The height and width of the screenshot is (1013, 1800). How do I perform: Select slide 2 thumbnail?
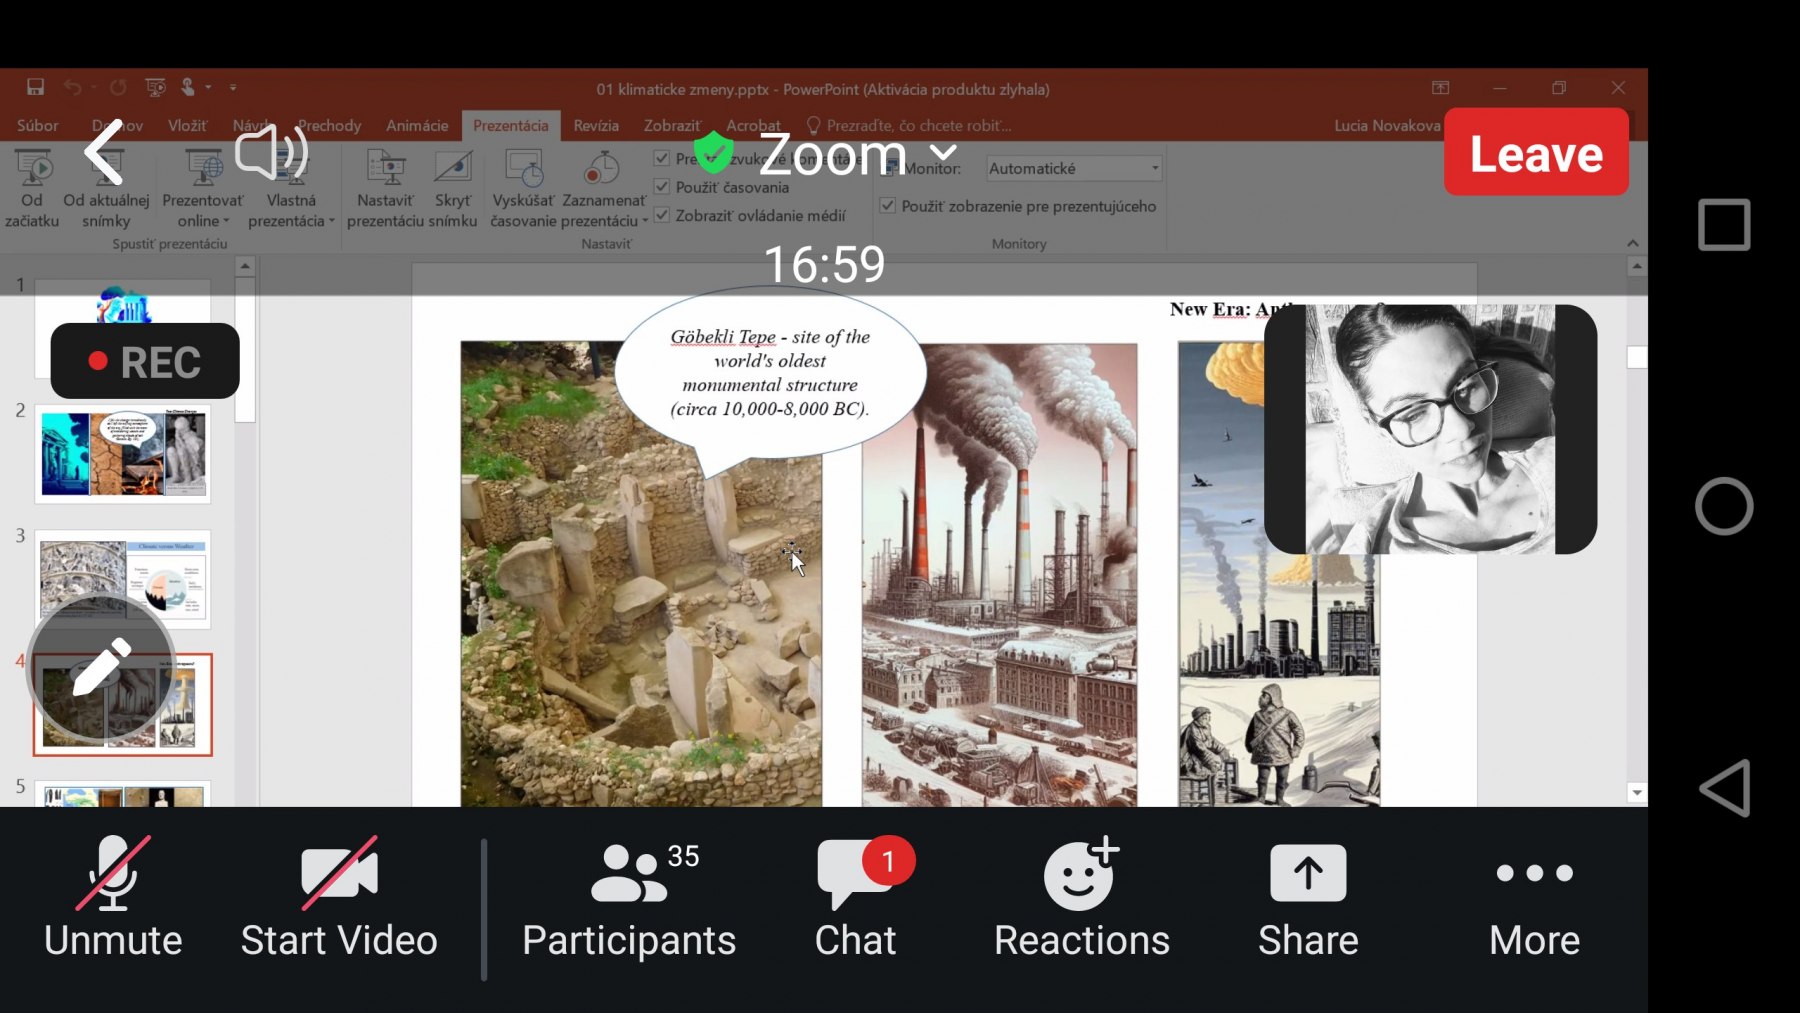pyautogui.click(x=123, y=453)
